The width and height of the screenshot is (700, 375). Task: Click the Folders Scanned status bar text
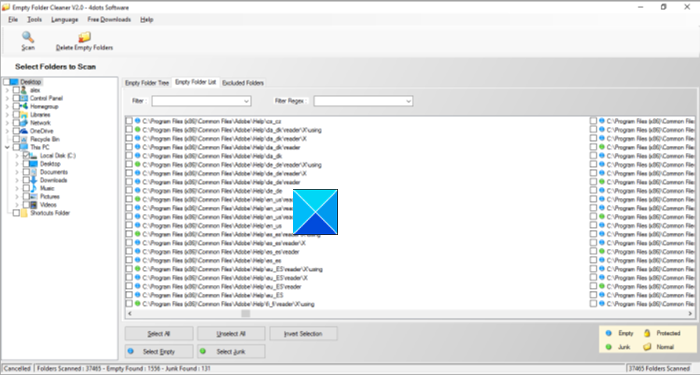(123, 369)
